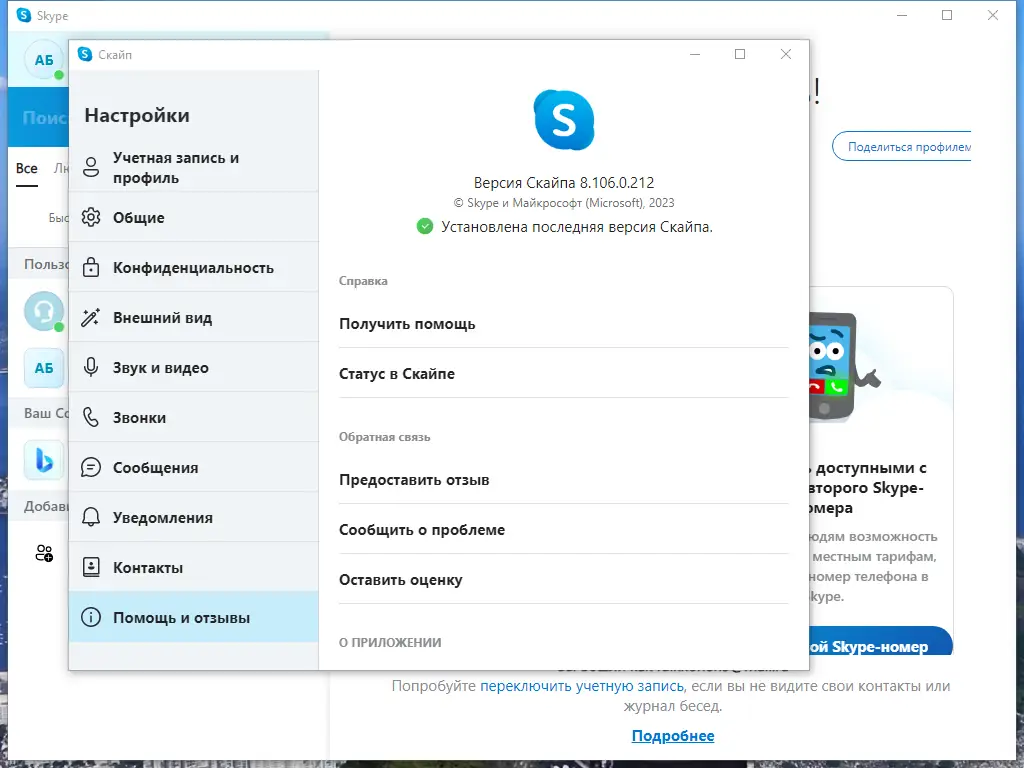This screenshot has width=1024, height=768.
Task: Open Звонки settings section
Action: pyautogui.click(x=193, y=418)
